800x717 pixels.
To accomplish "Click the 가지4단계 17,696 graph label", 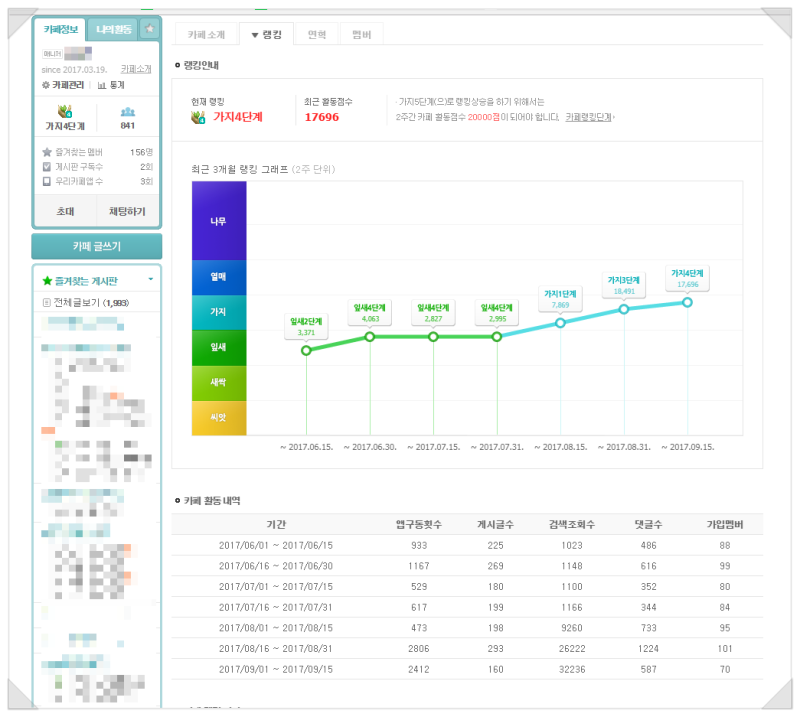I will (x=687, y=279).
